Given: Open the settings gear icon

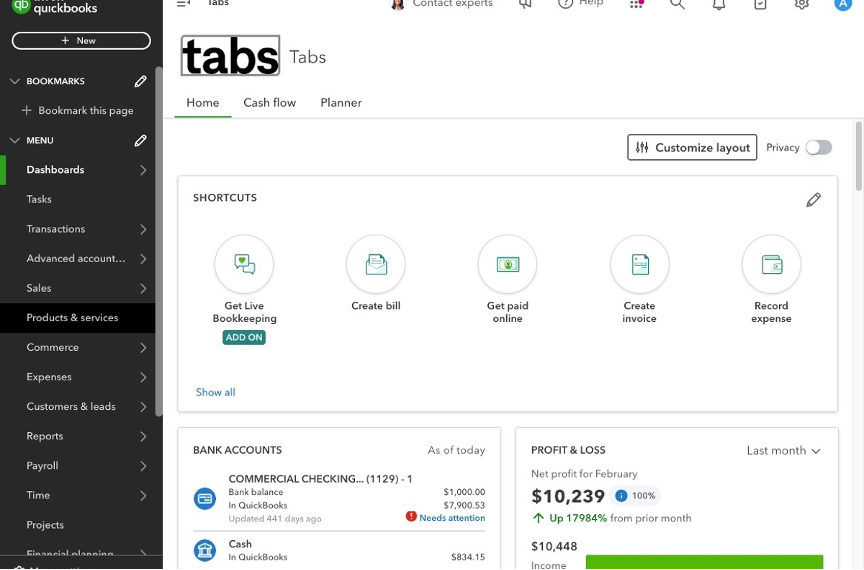Looking at the screenshot, I should click(801, 4).
